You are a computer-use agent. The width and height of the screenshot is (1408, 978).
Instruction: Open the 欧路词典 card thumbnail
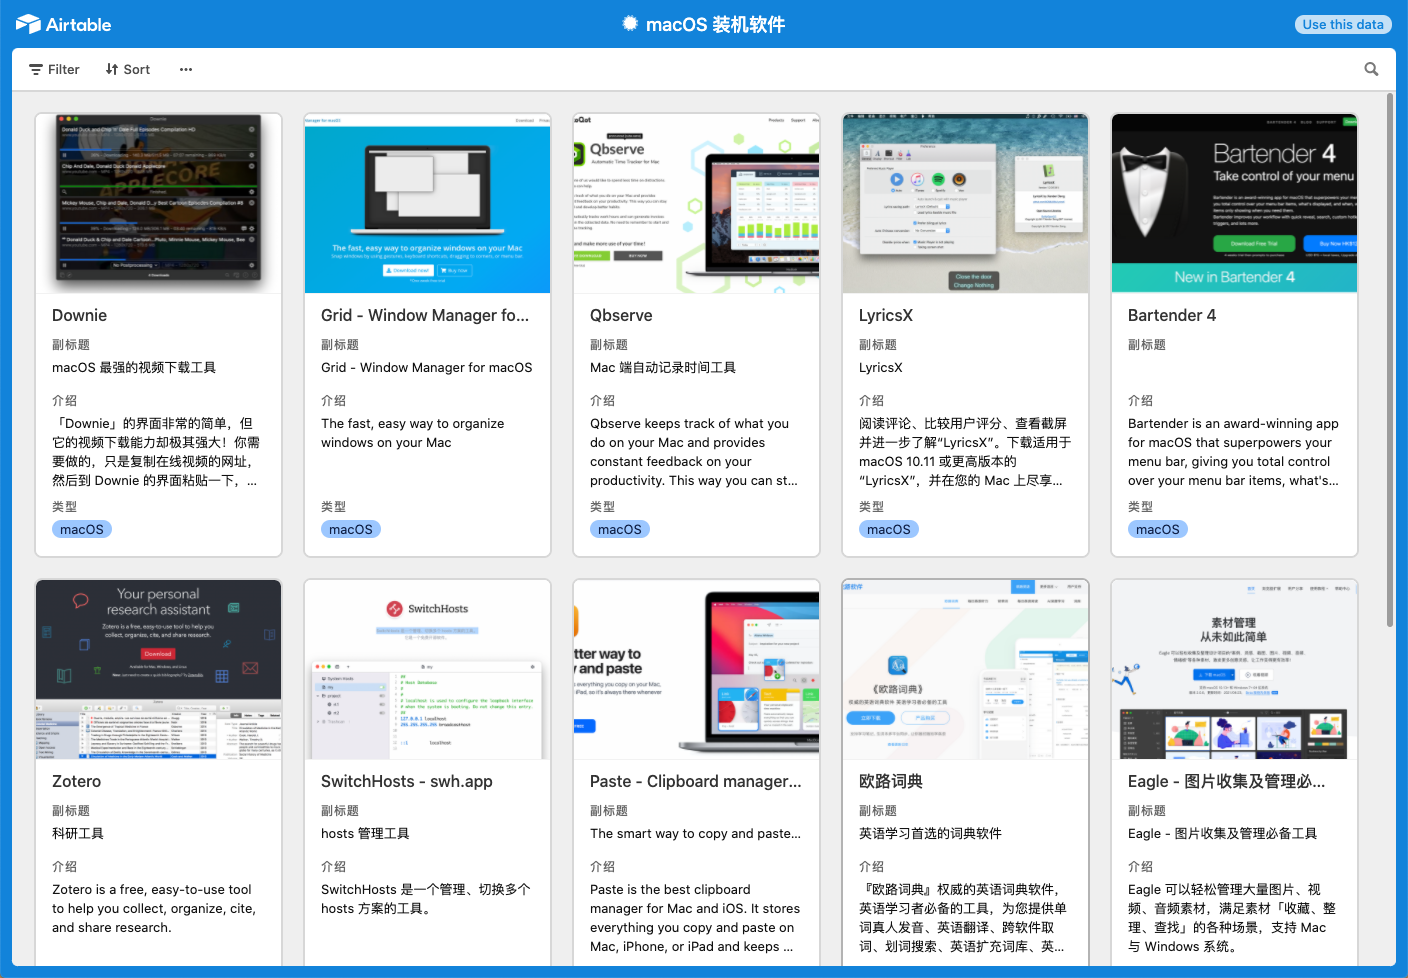(965, 669)
